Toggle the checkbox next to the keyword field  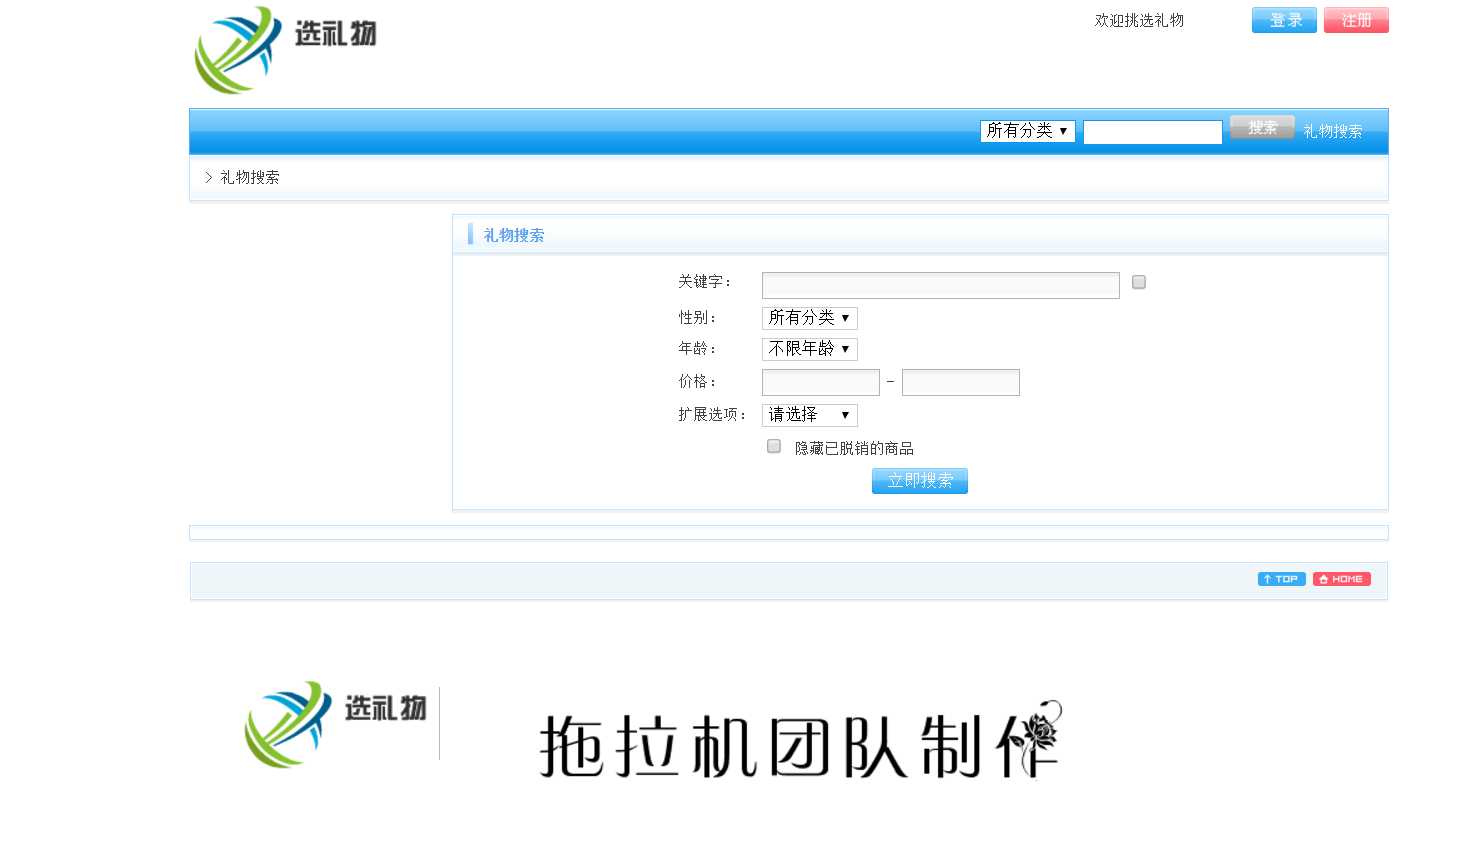tap(1139, 282)
